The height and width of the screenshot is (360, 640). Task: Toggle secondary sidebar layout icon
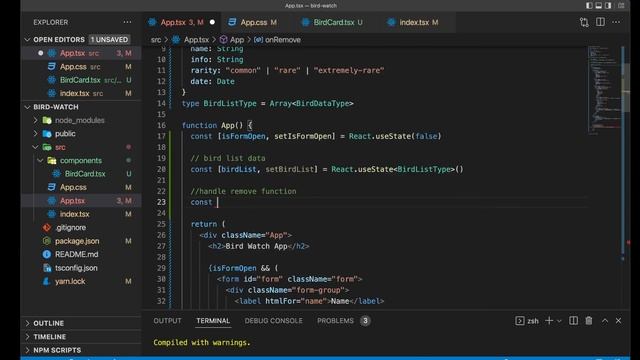608,6
